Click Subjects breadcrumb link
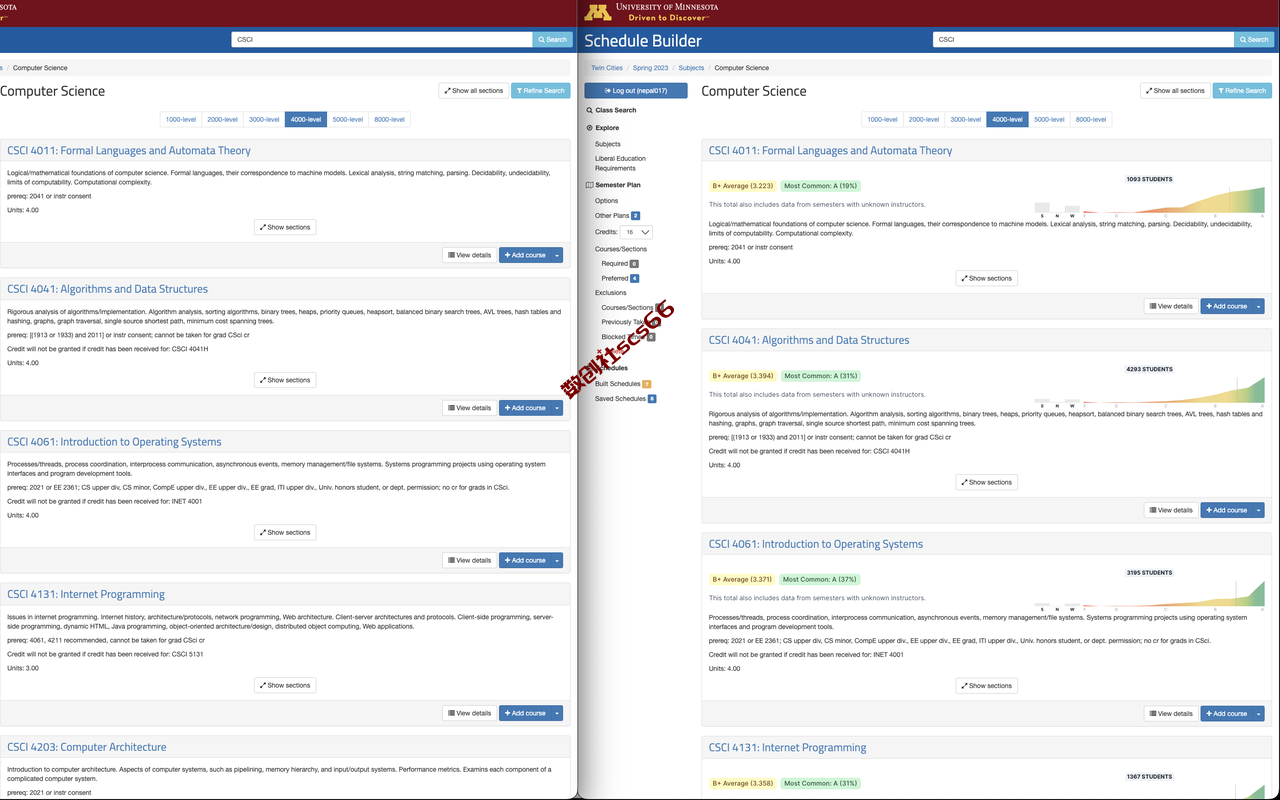1280x800 pixels. 691,68
